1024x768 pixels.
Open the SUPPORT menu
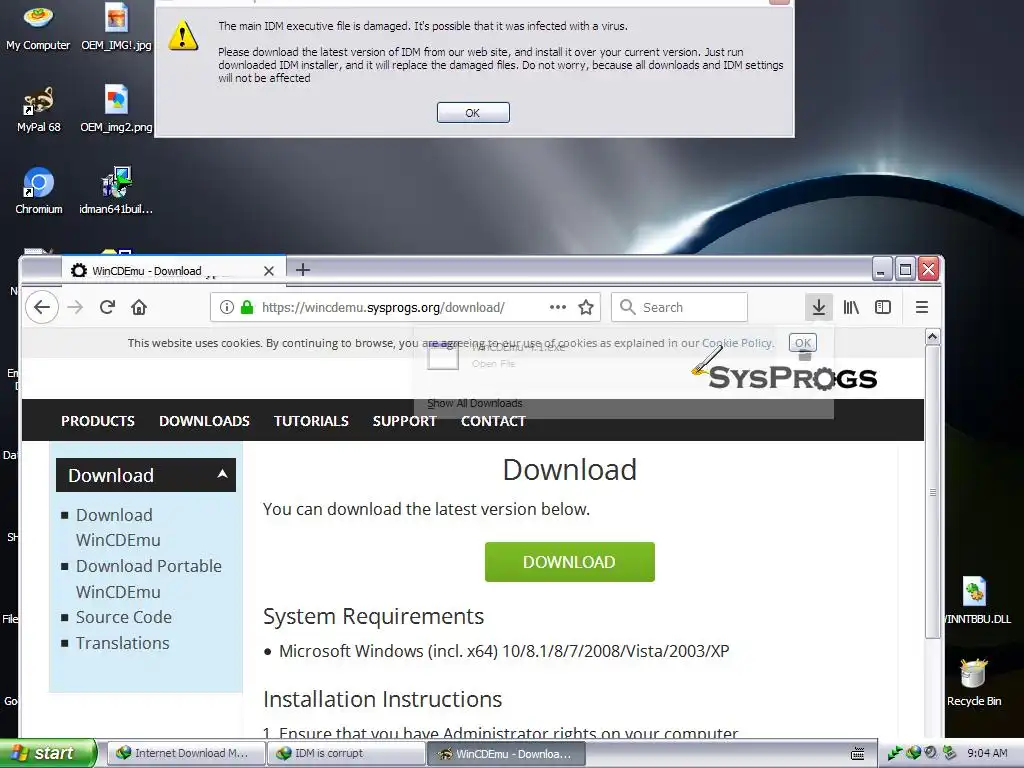point(404,421)
